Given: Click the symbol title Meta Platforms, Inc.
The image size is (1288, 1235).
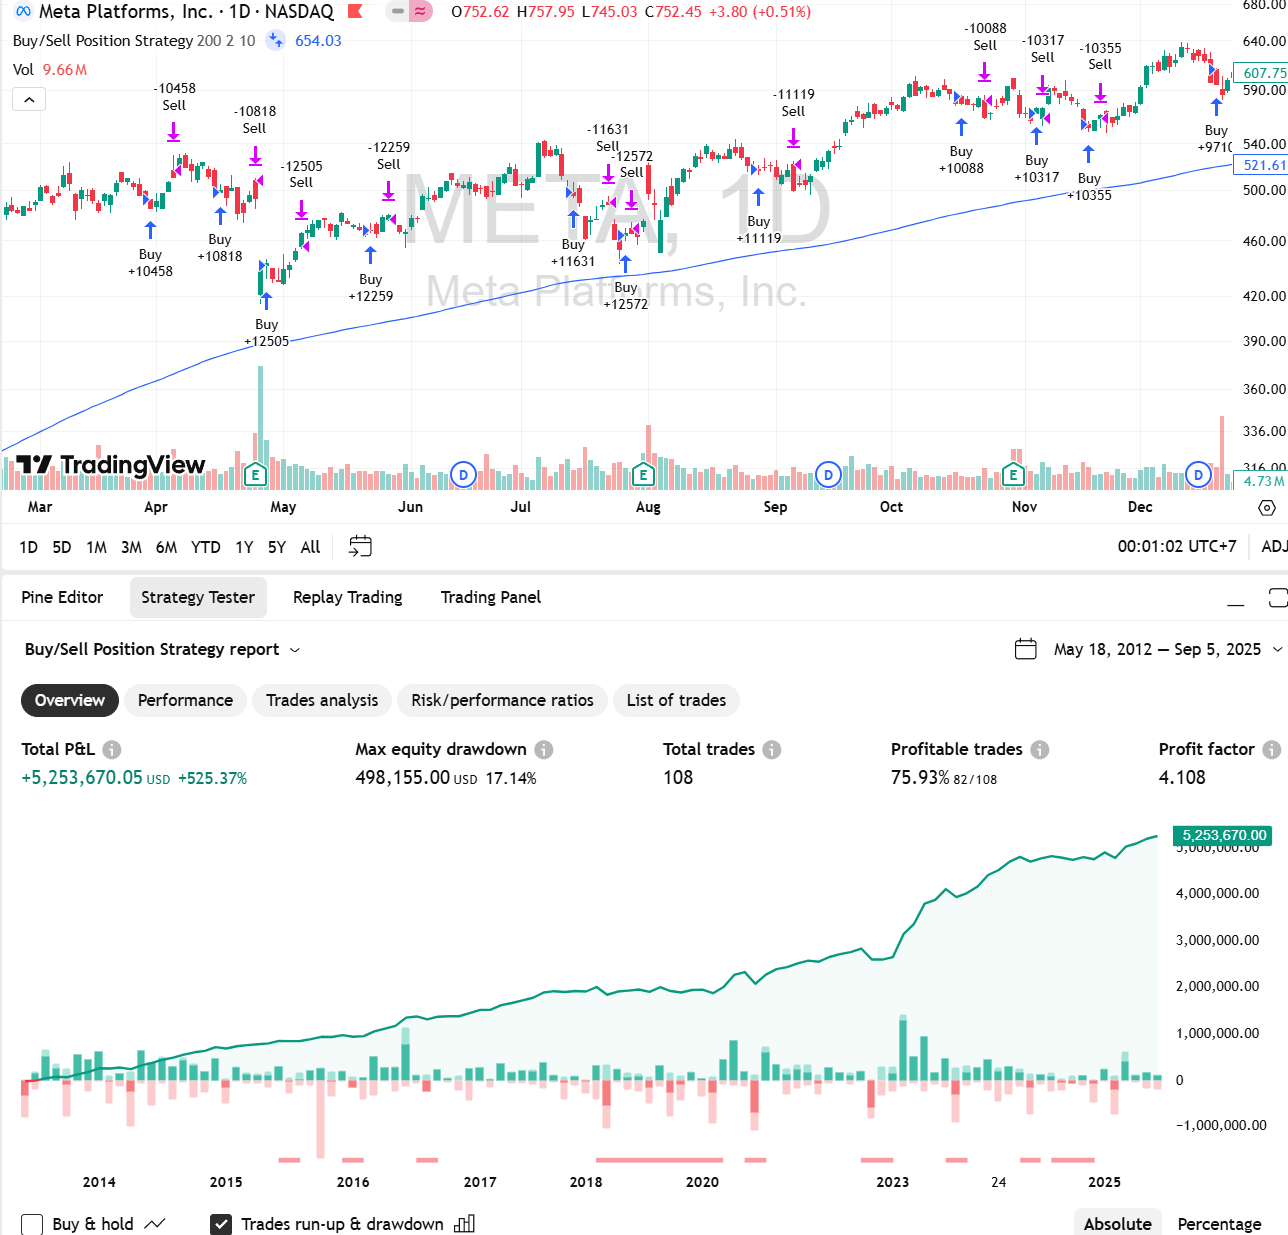Looking at the screenshot, I should [125, 12].
